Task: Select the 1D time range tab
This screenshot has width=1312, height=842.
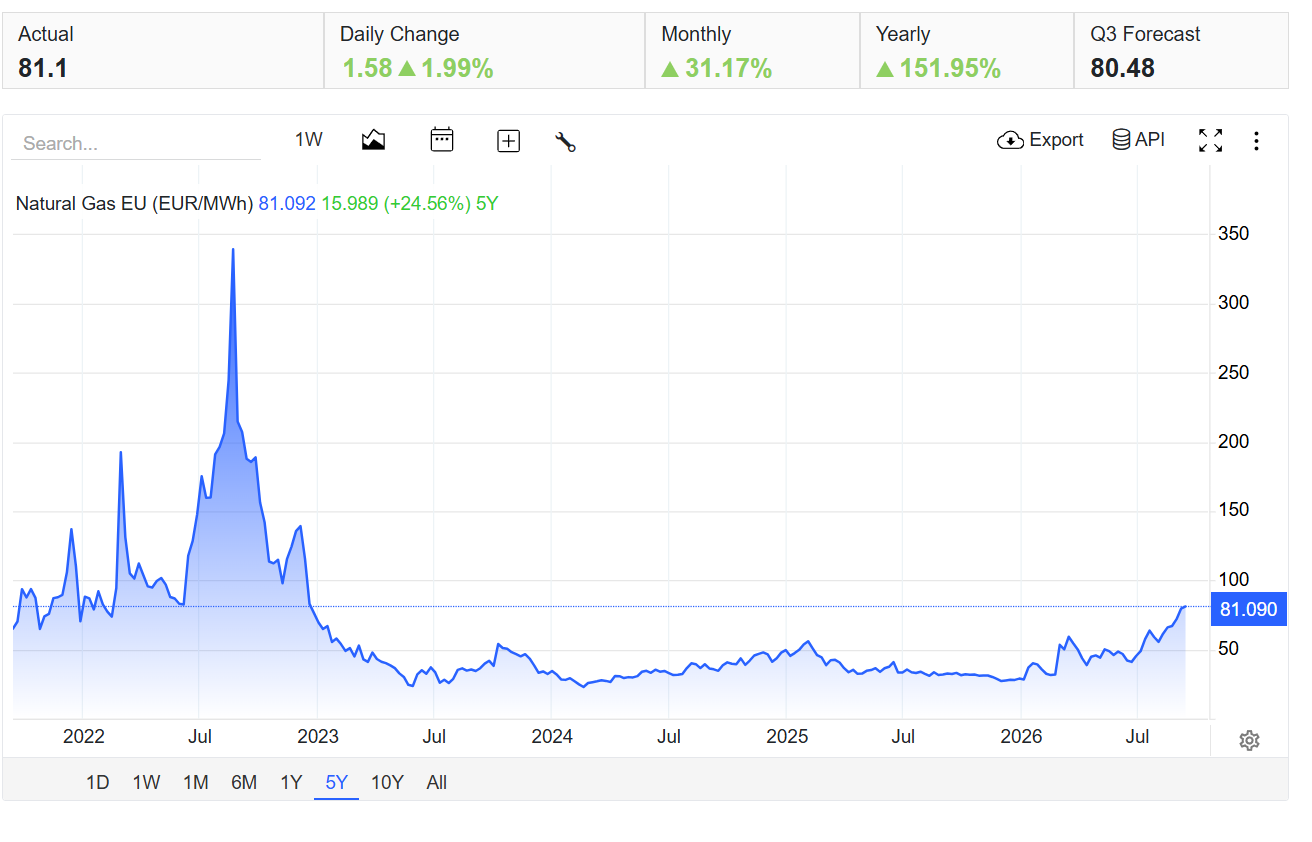Action: point(97,783)
